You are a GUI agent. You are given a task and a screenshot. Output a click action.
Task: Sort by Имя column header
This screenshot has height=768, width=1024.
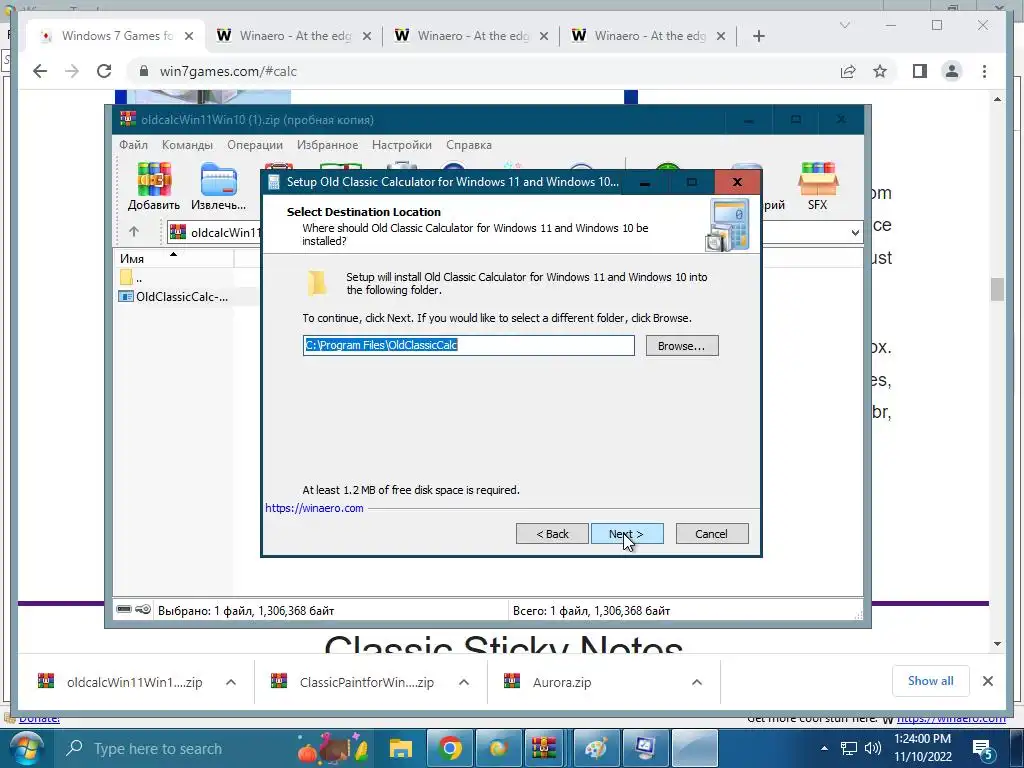(x=174, y=258)
